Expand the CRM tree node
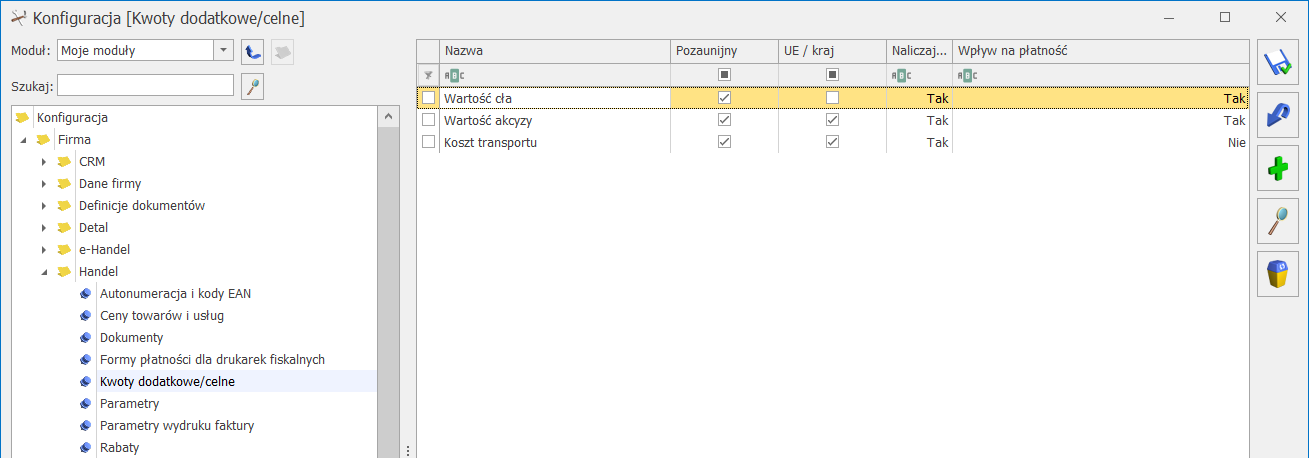The height and width of the screenshot is (458, 1309). click(x=43, y=161)
